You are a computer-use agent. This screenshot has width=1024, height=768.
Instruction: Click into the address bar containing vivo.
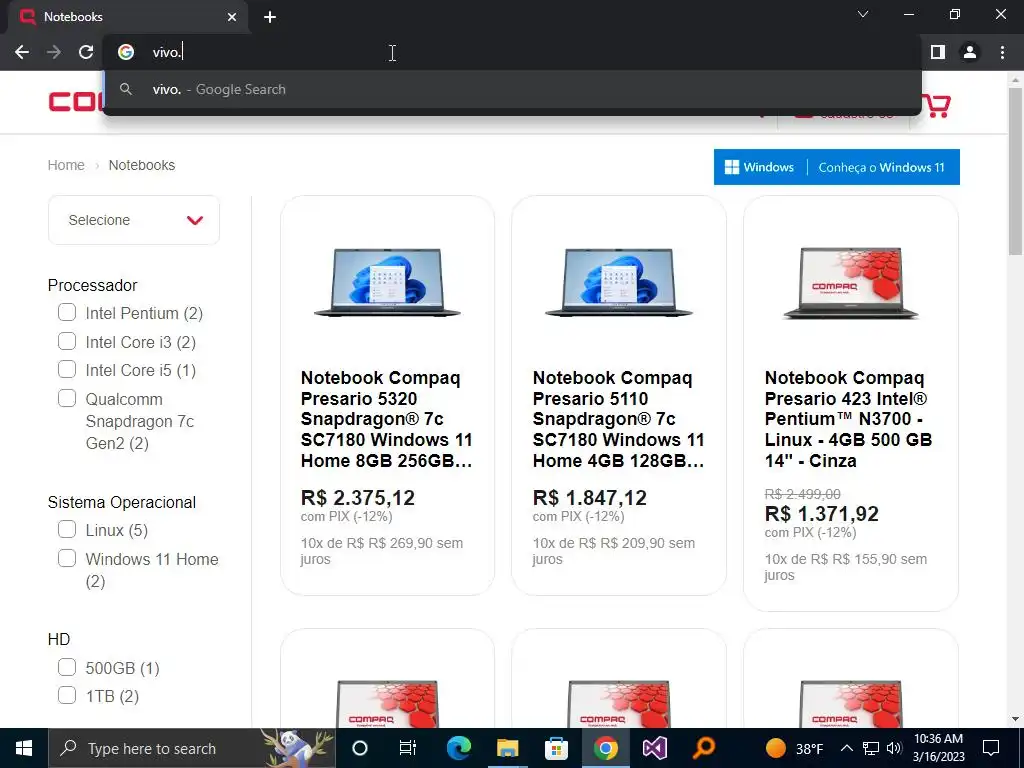512,52
